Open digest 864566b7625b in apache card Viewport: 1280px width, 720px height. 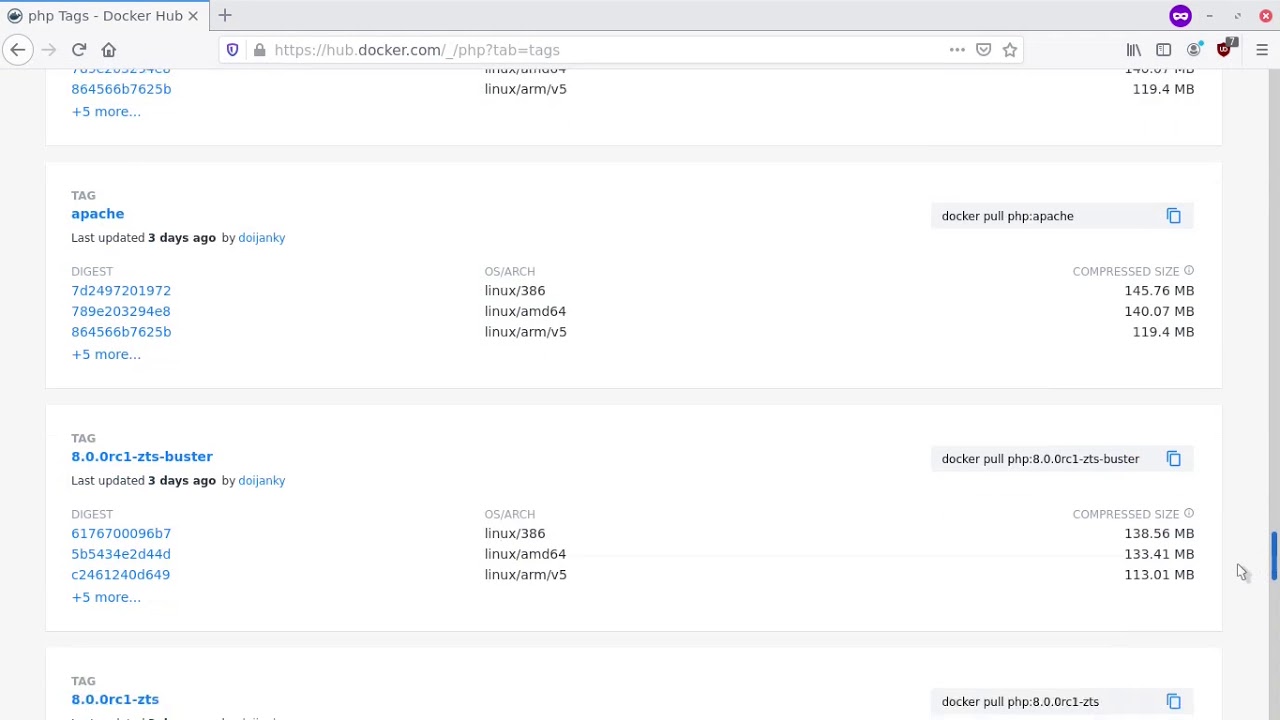(x=121, y=332)
